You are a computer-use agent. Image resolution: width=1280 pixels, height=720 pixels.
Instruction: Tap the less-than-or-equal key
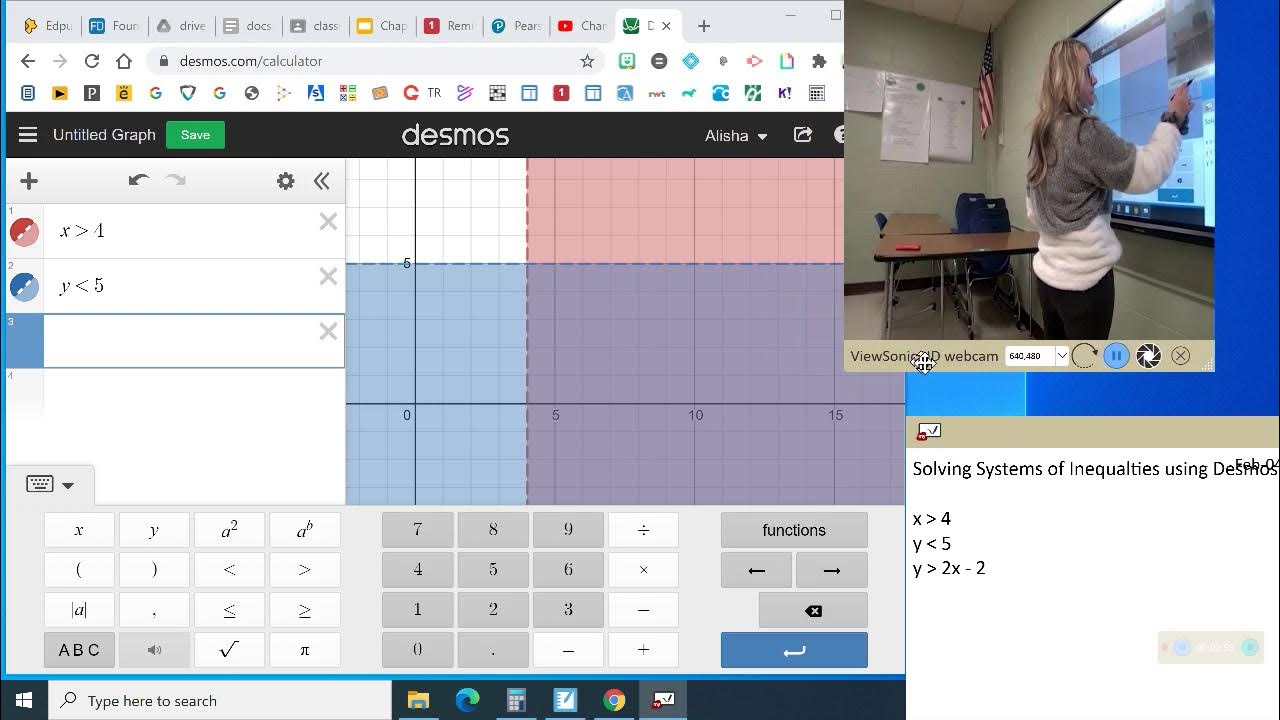230,610
